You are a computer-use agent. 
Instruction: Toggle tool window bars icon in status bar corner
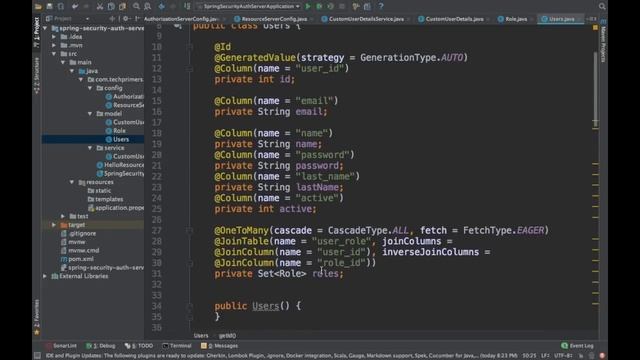(x=37, y=356)
